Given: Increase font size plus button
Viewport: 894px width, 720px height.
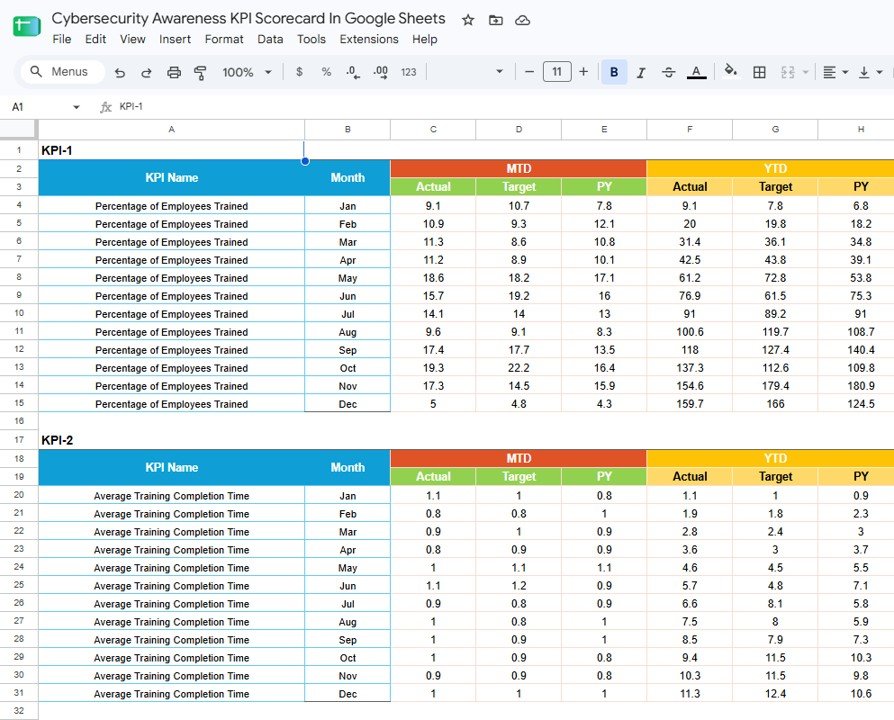Looking at the screenshot, I should [583, 72].
